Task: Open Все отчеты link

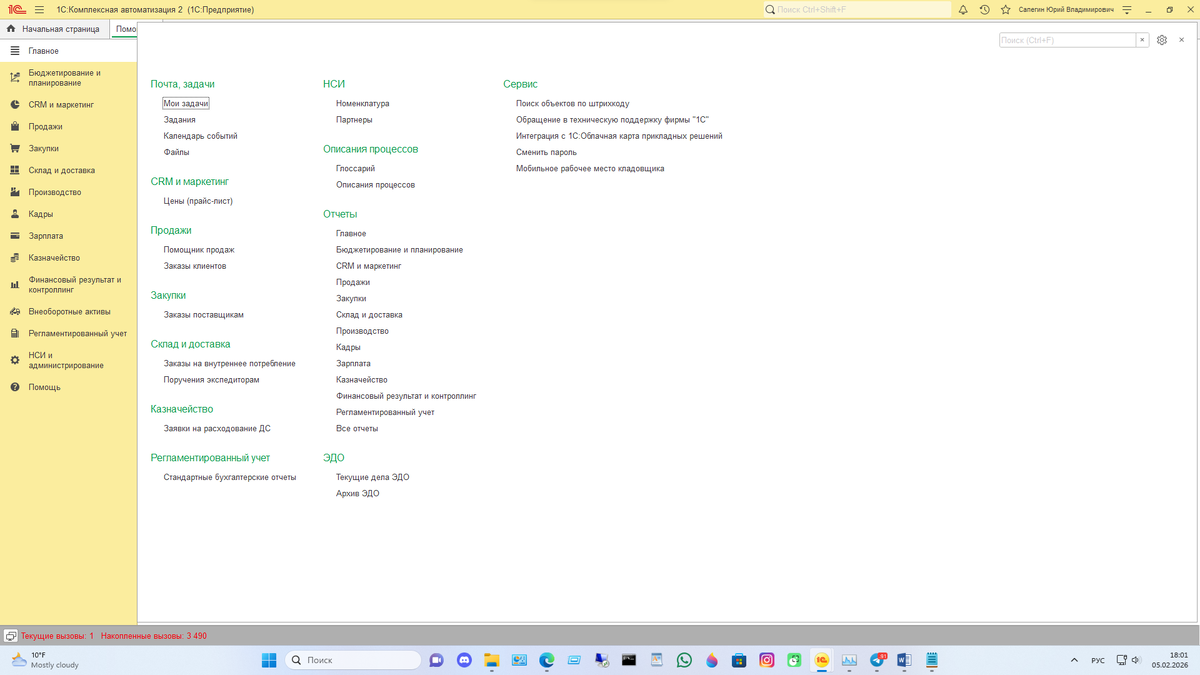Action: pos(357,429)
